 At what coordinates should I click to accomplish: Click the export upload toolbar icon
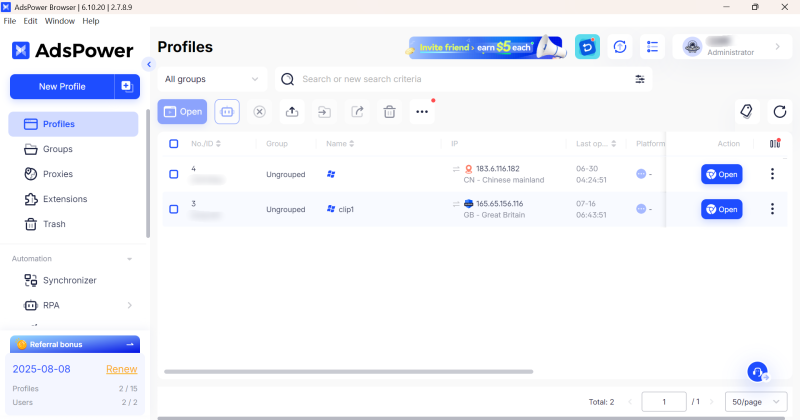(292, 112)
